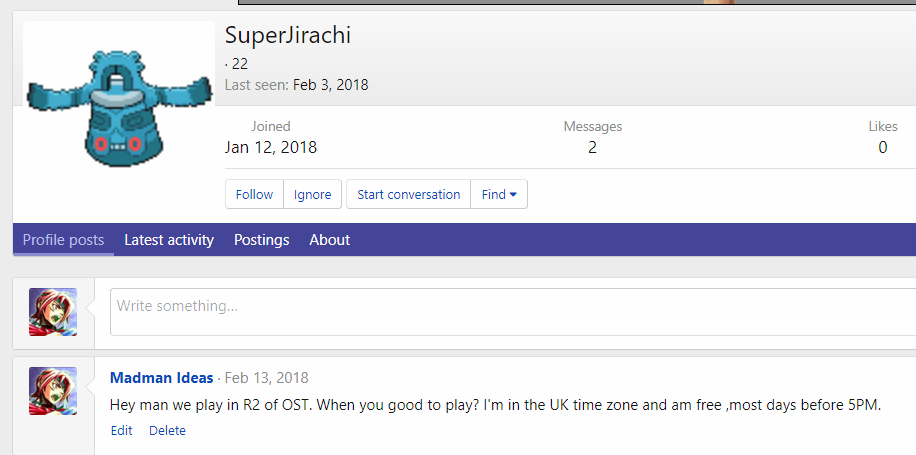Click the SuperJirachi username heading

(287, 35)
